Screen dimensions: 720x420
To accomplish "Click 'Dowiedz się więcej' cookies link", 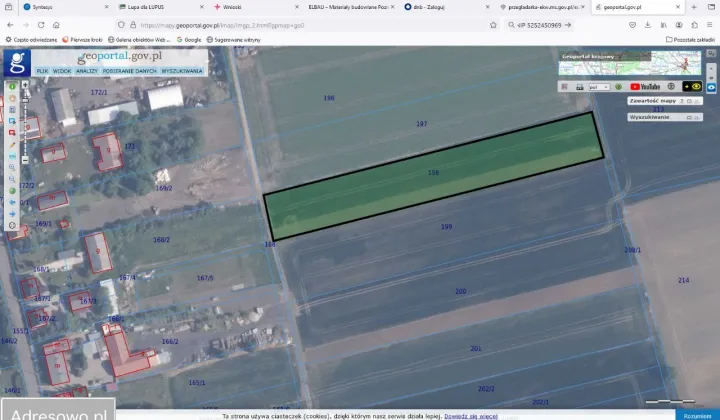I will click(x=471, y=415).
